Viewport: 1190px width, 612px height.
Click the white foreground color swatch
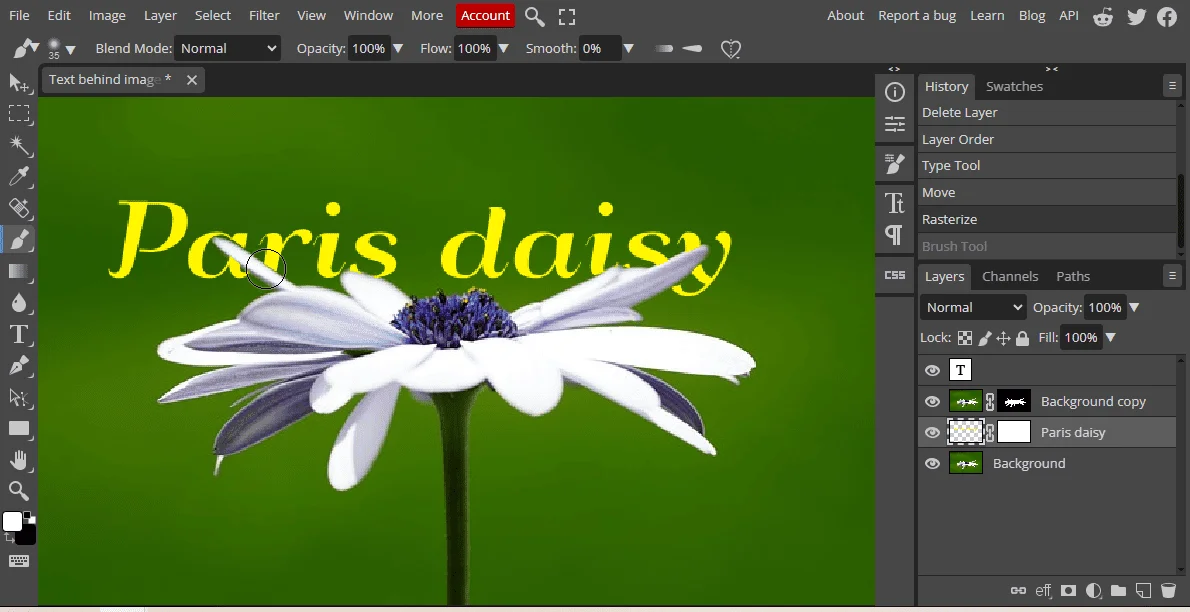(x=13, y=521)
